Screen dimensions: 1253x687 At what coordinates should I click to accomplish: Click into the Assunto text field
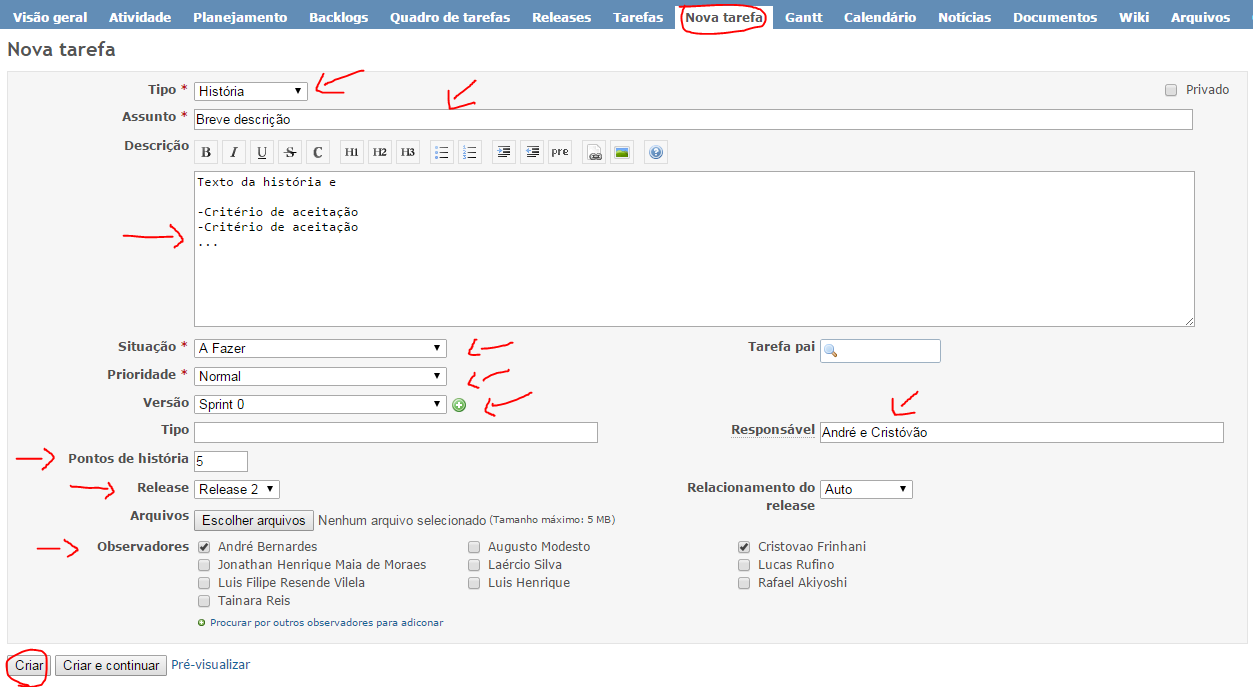tap(693, 119)
